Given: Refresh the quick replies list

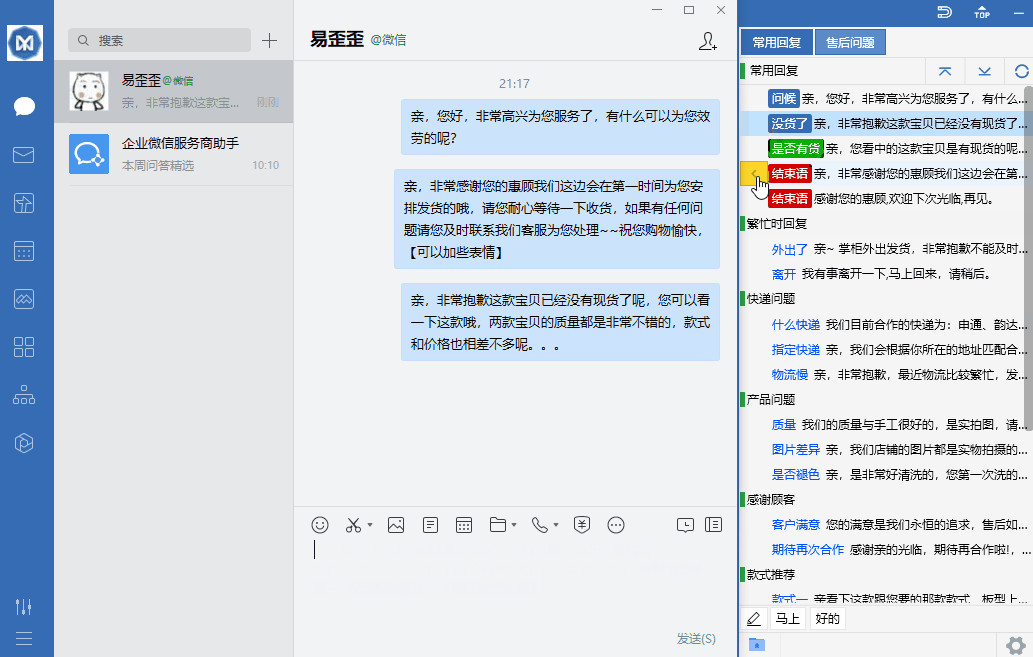Looking at the screenshot, I should (x=1019, y=71).
